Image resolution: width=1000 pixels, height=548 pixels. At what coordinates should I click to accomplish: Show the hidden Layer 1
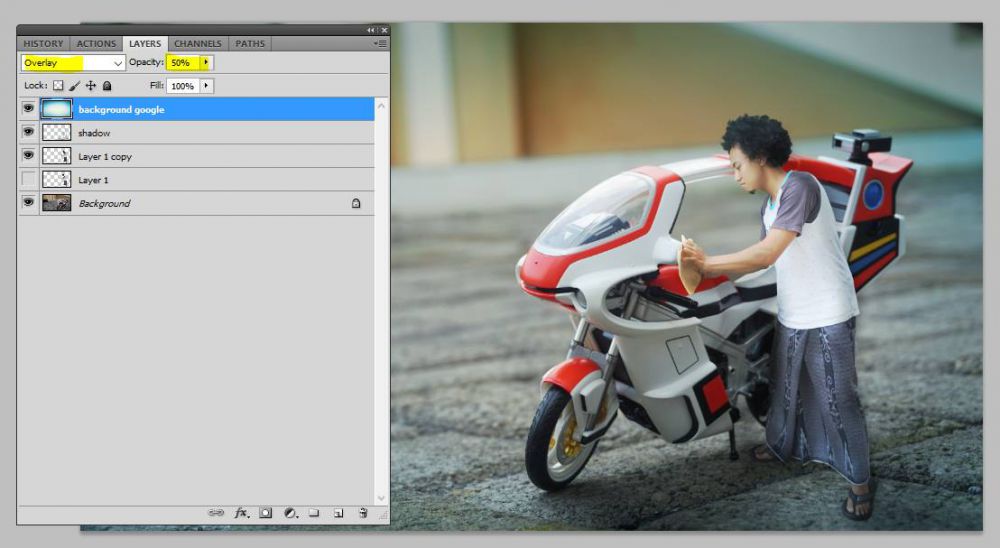tap(28, 180)
